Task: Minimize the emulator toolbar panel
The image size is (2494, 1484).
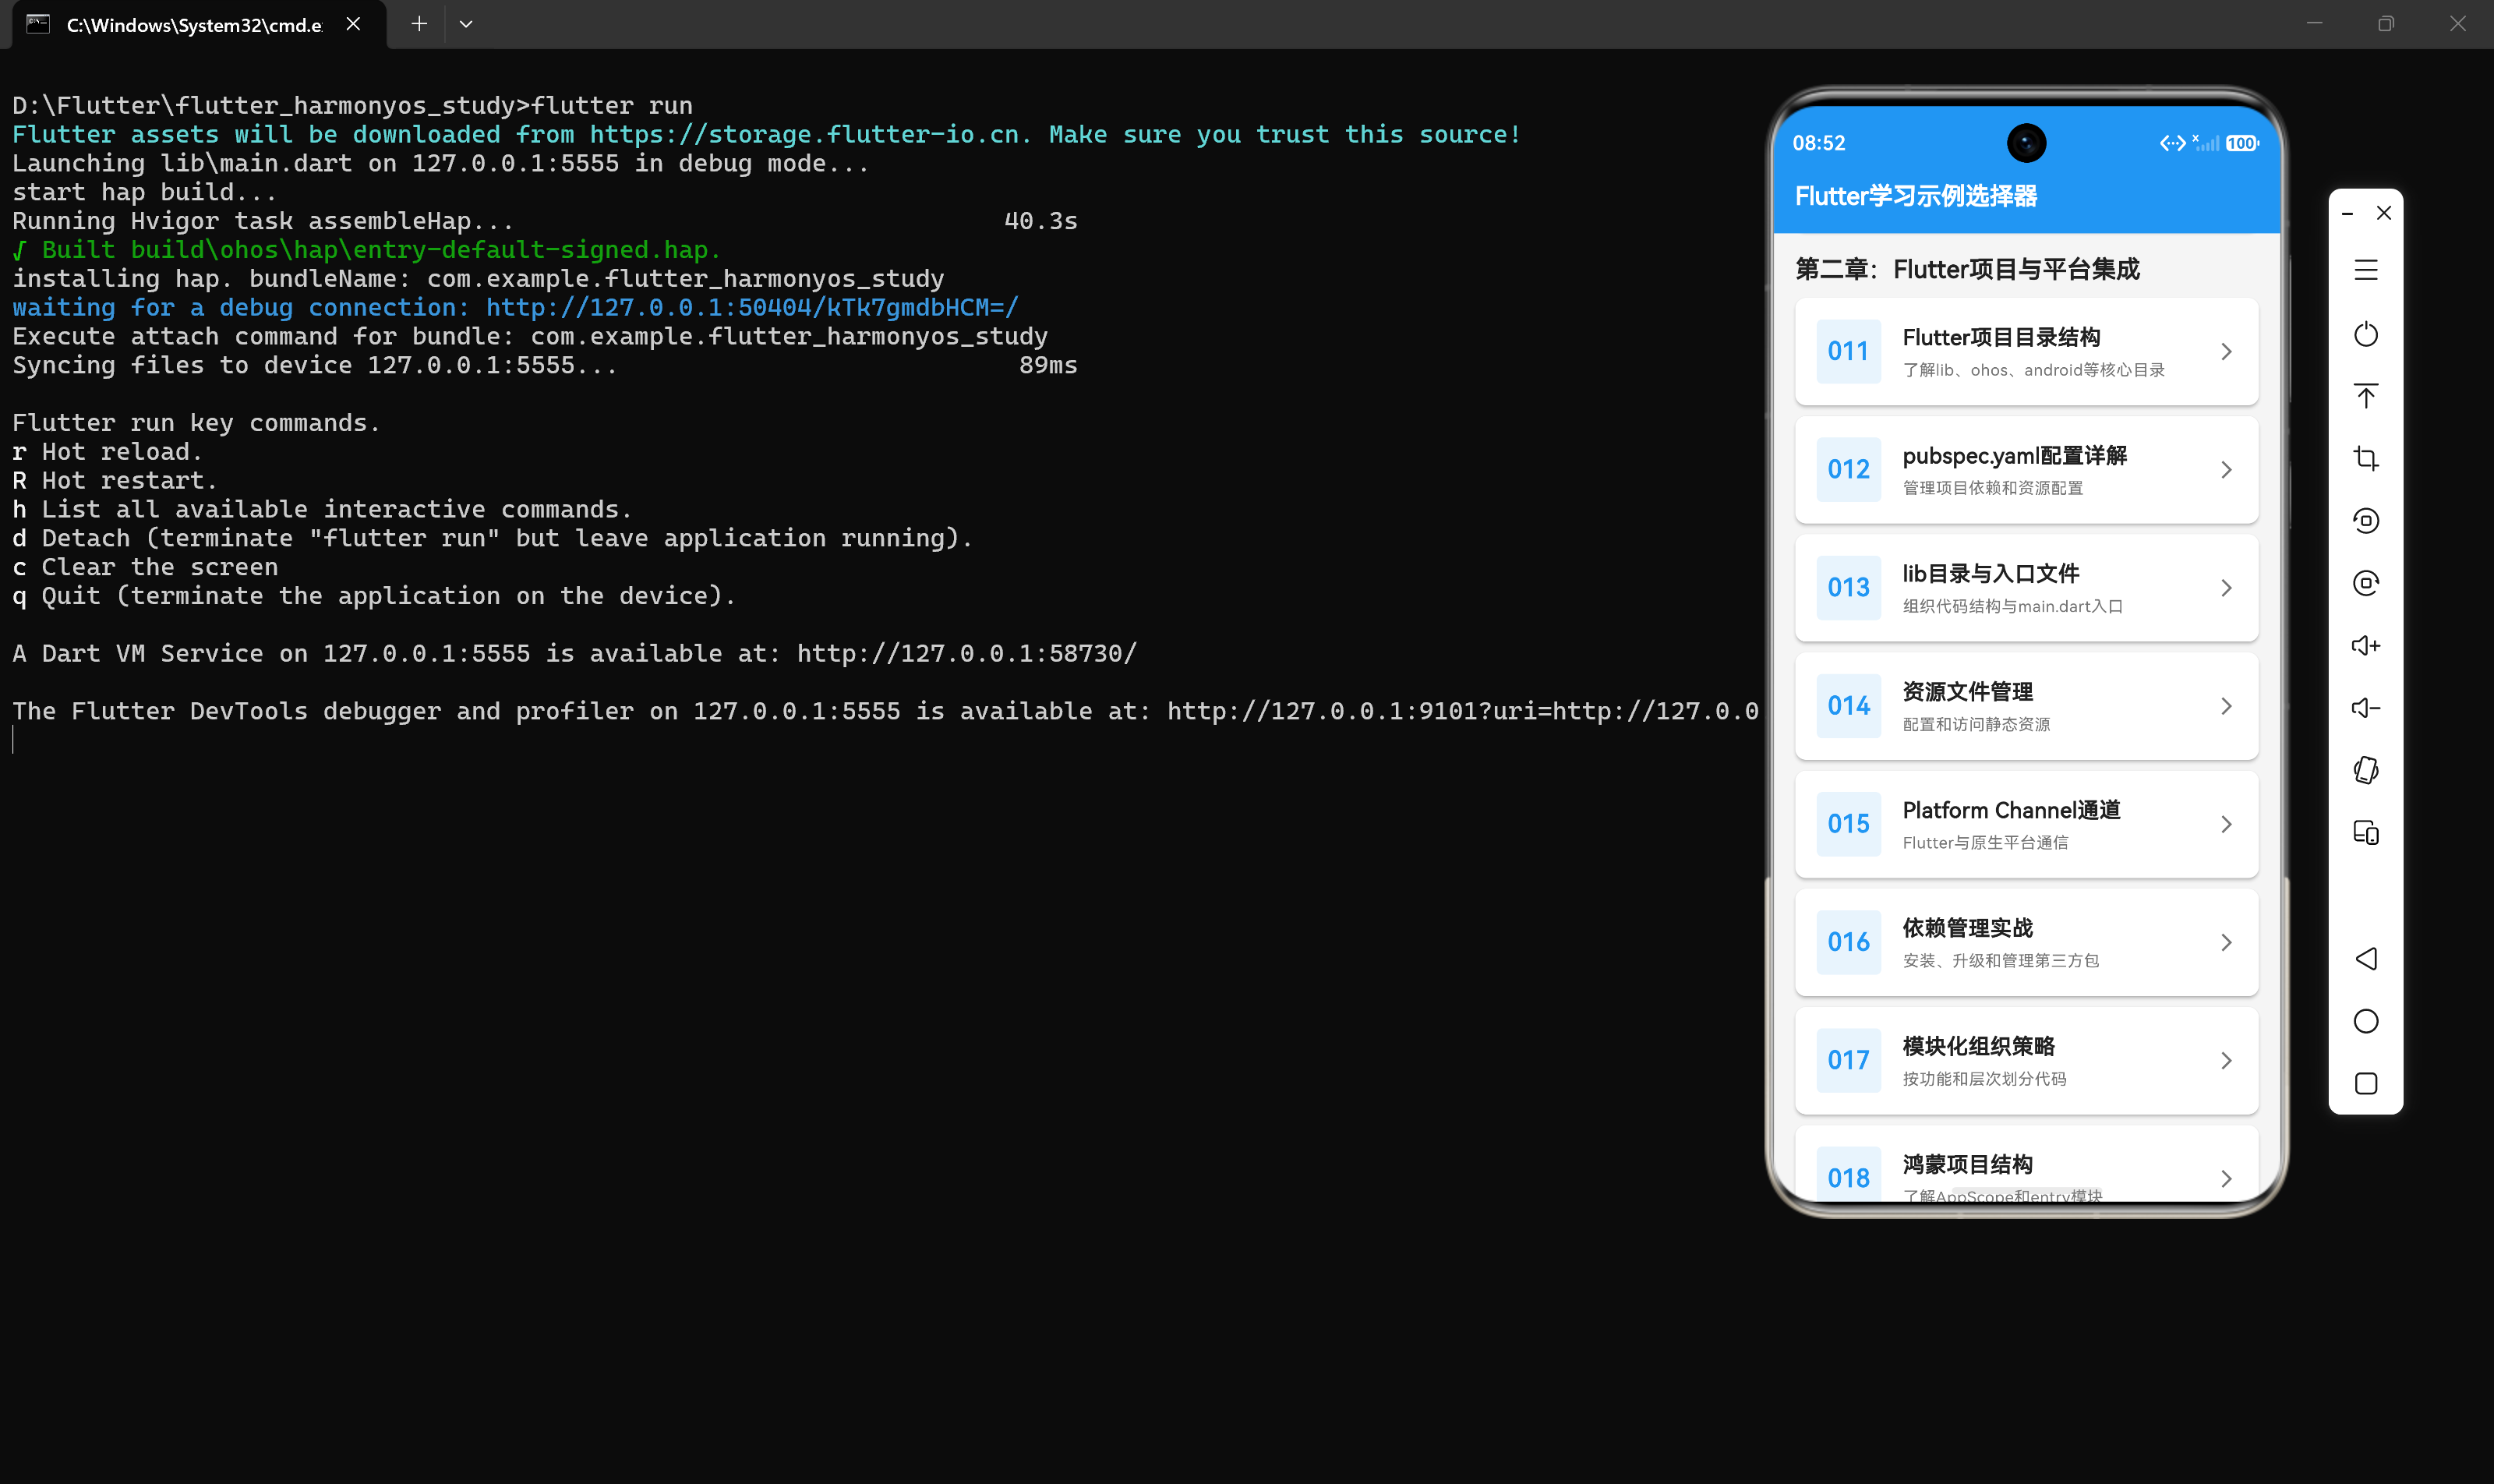Action: click(2347, 214)
